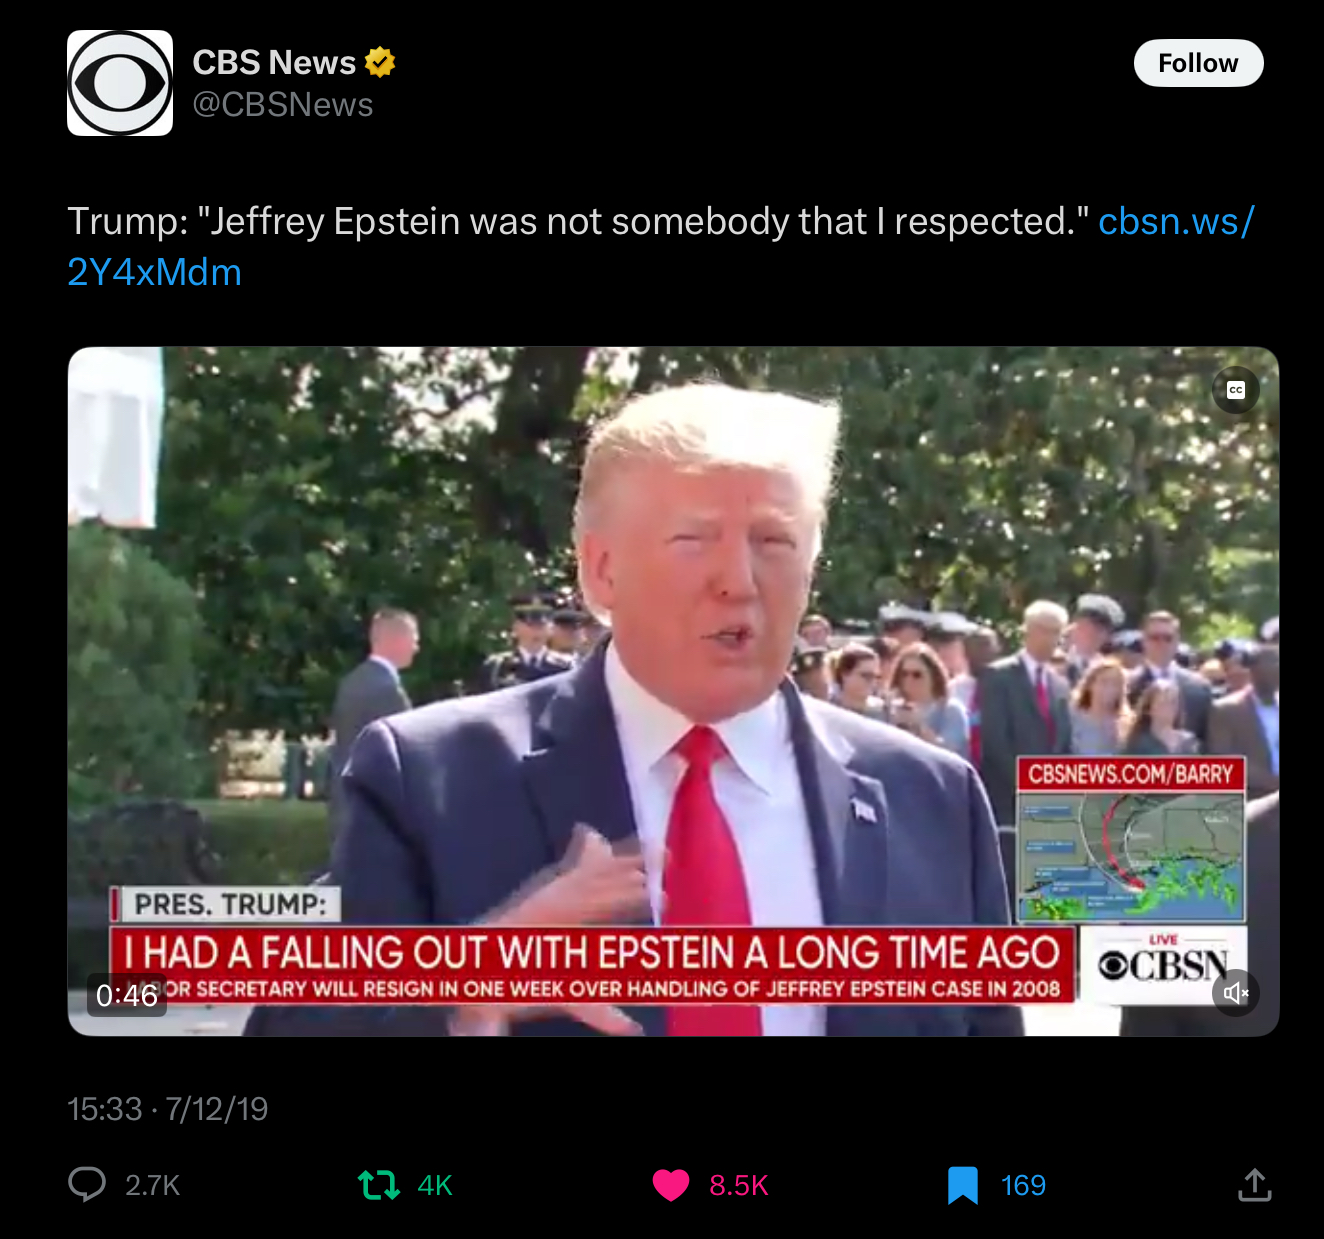Click the 2.7K reply count
This screenshot has width=1324, height=1239.
pyautogui.click(x=153, y=1185)
